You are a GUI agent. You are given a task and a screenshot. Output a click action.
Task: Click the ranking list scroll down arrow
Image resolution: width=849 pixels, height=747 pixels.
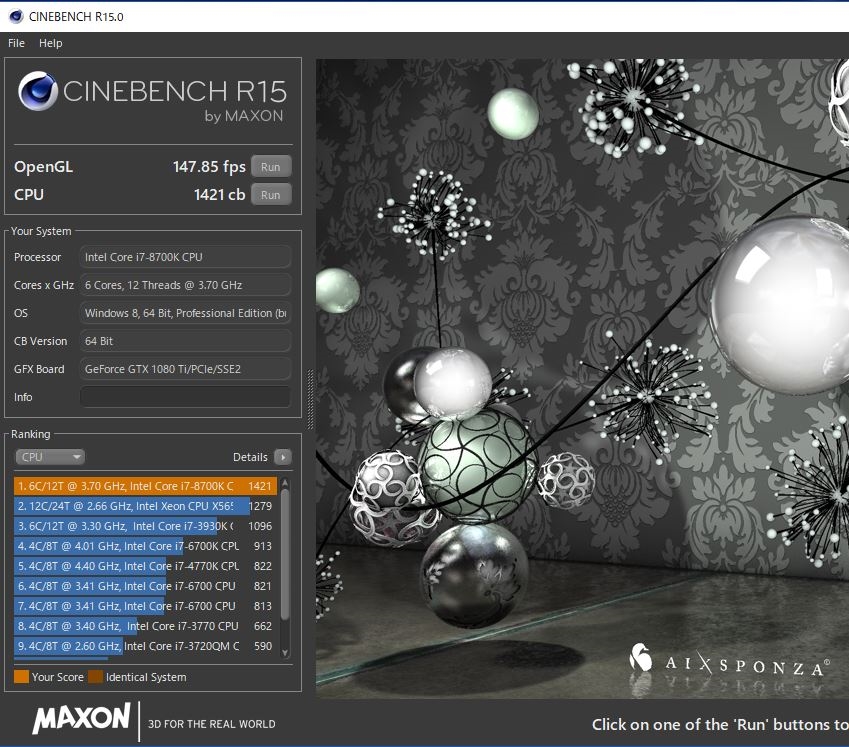tap(285, 653)
